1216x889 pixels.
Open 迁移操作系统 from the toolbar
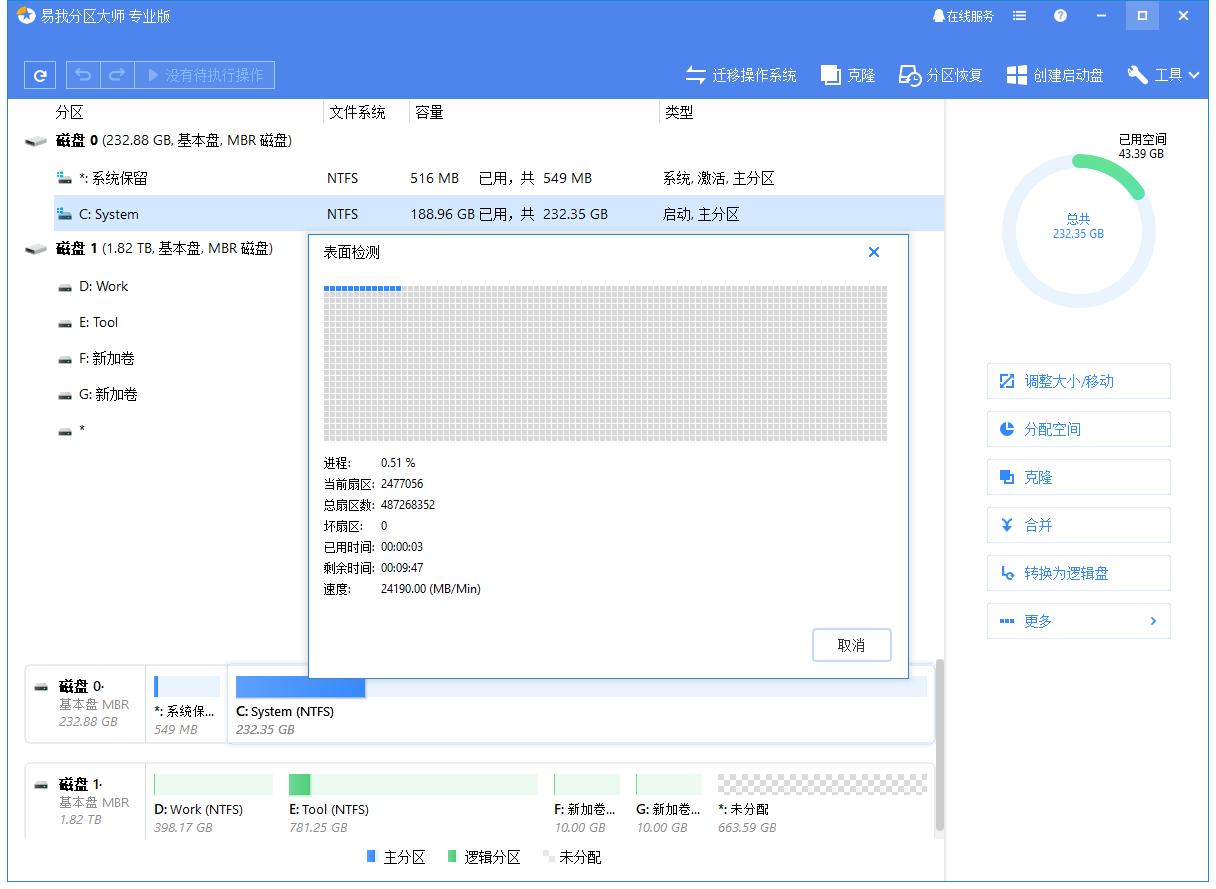point(741,74)
